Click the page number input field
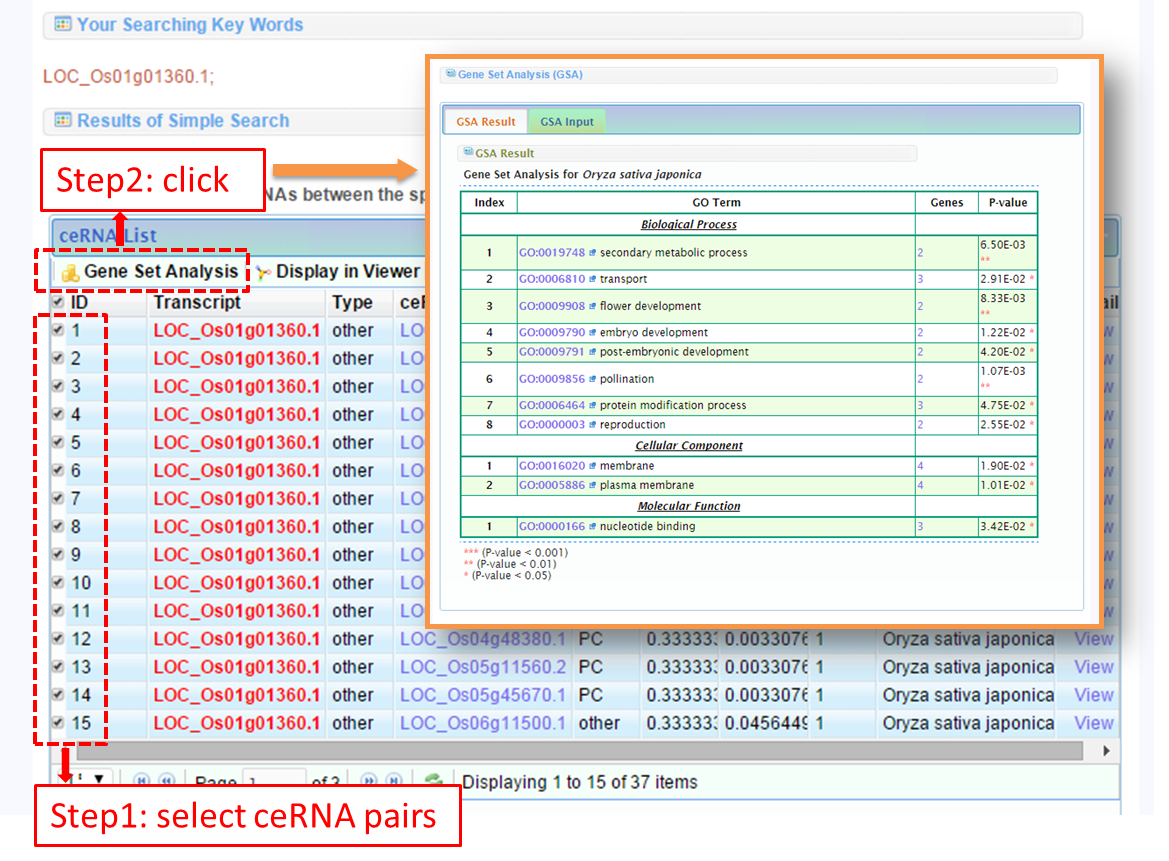 pyautogui.click(x=274, y=782)
